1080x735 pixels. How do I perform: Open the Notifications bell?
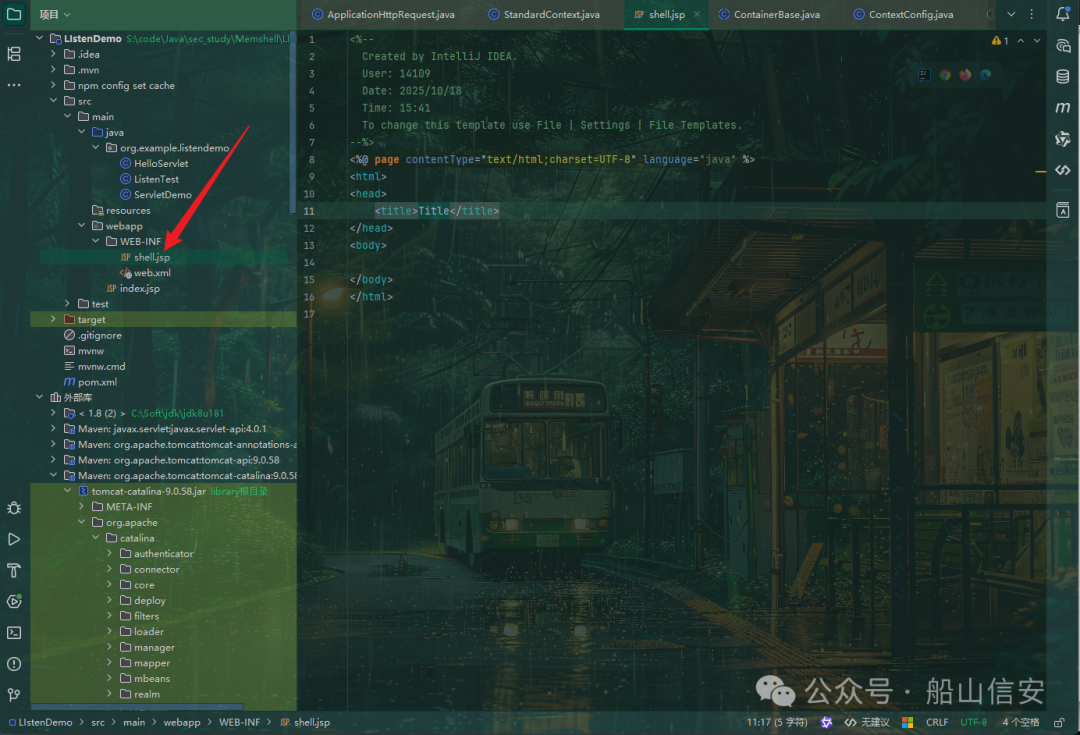(1063, 14)
